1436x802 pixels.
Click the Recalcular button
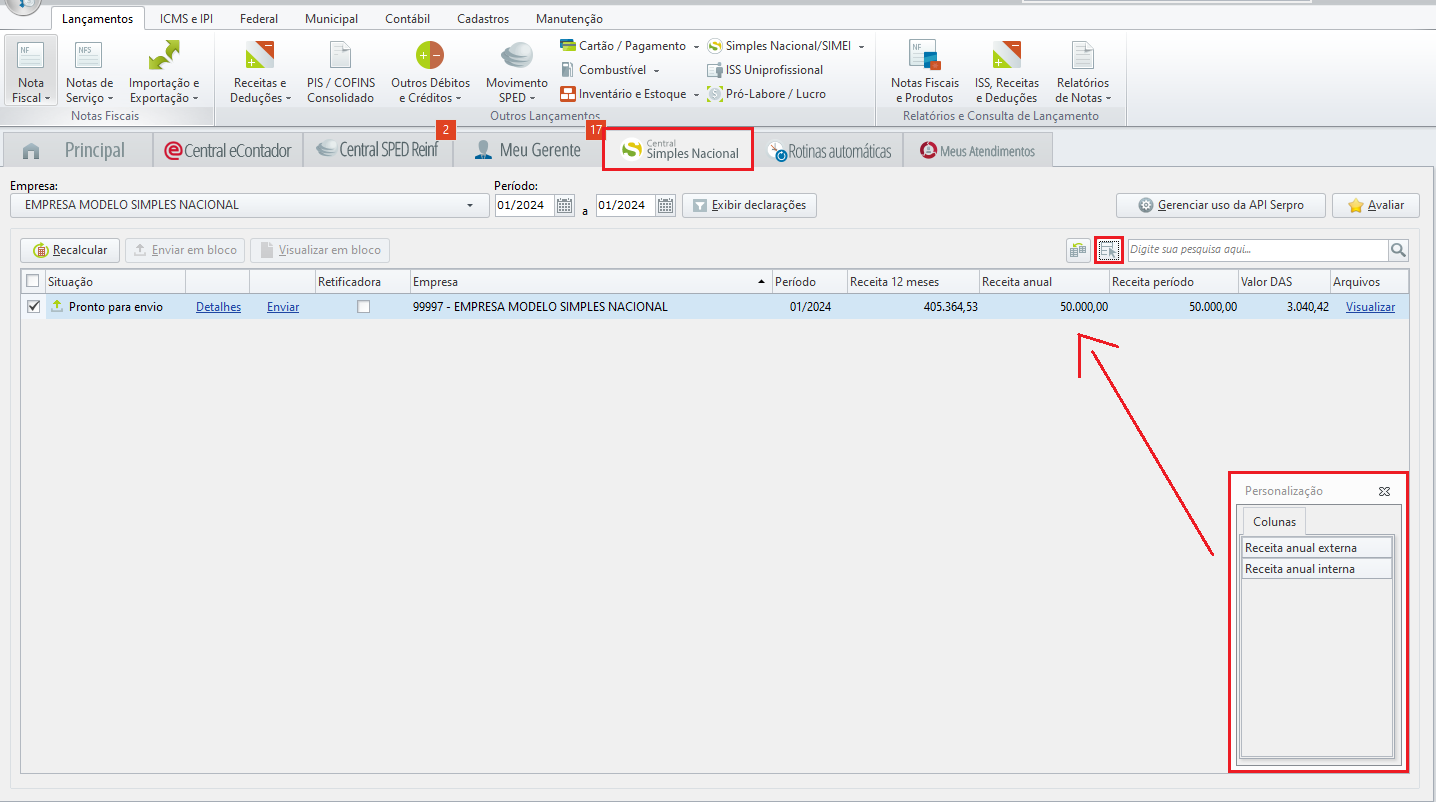[71, 250]
